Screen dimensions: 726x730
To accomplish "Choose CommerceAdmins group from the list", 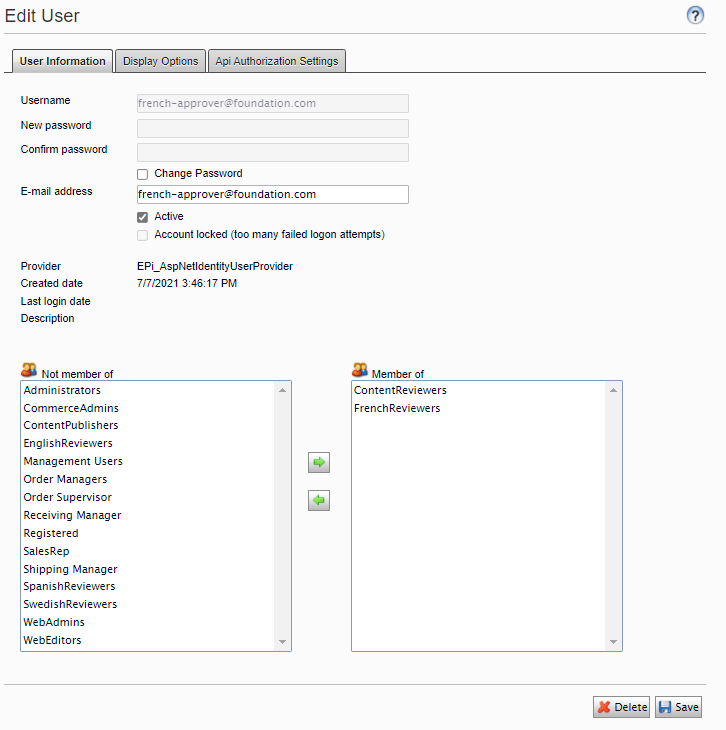I will (x=71, y=408).
